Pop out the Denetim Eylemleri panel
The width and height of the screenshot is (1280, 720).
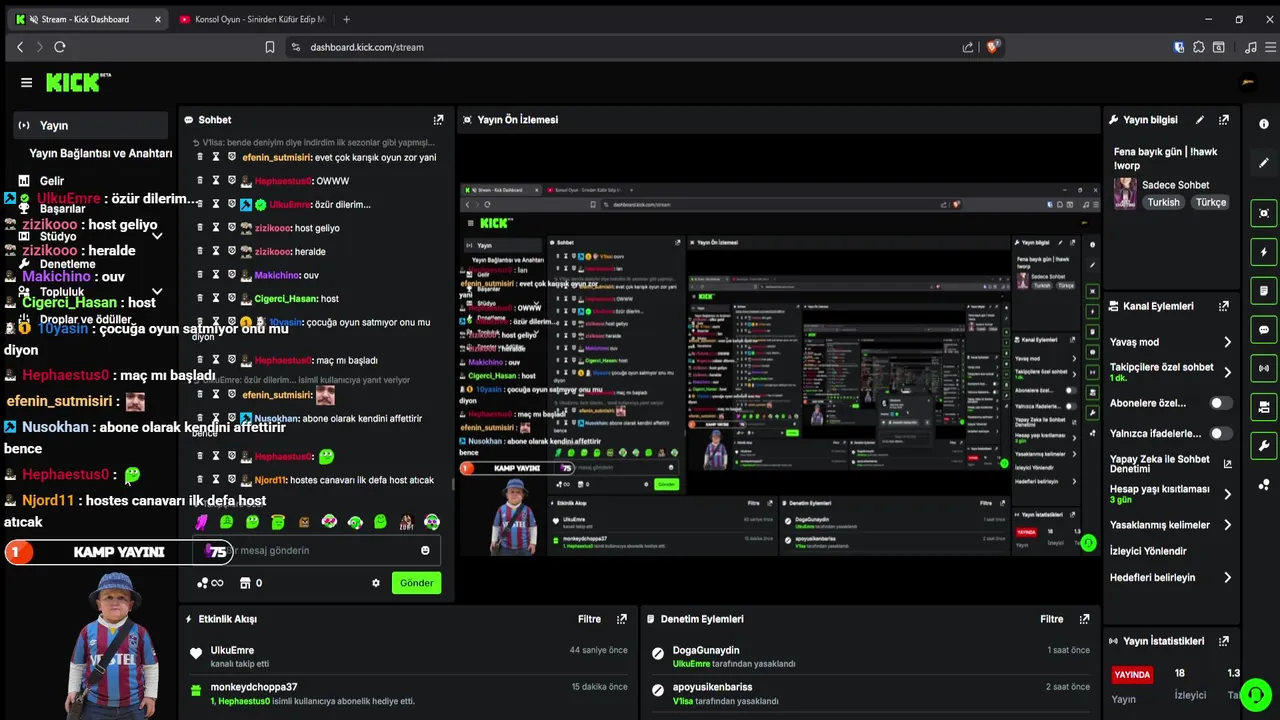1086,619
